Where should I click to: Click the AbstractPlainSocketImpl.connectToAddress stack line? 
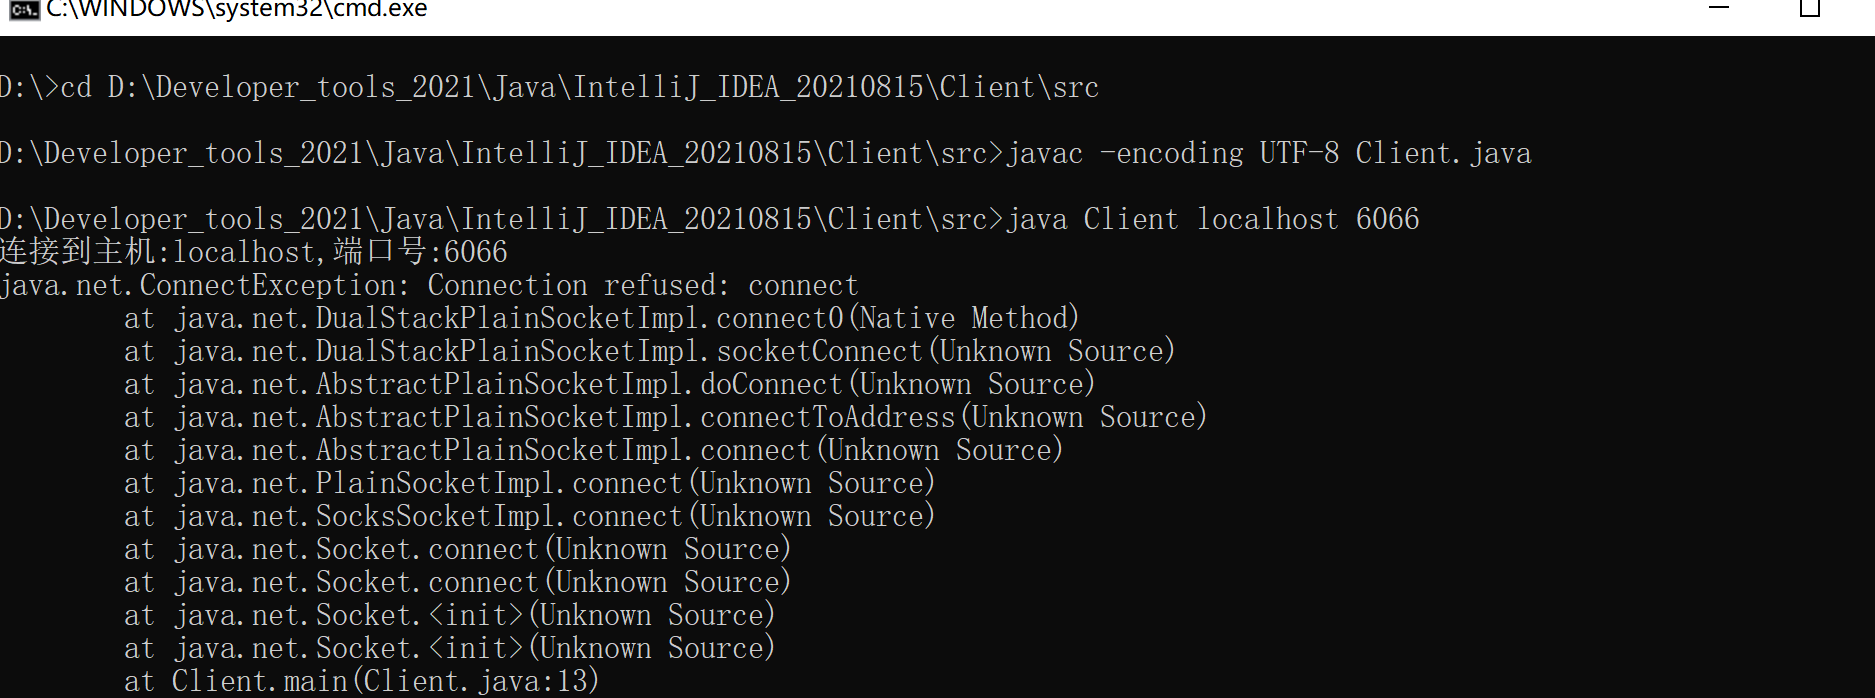coord(665,418)
